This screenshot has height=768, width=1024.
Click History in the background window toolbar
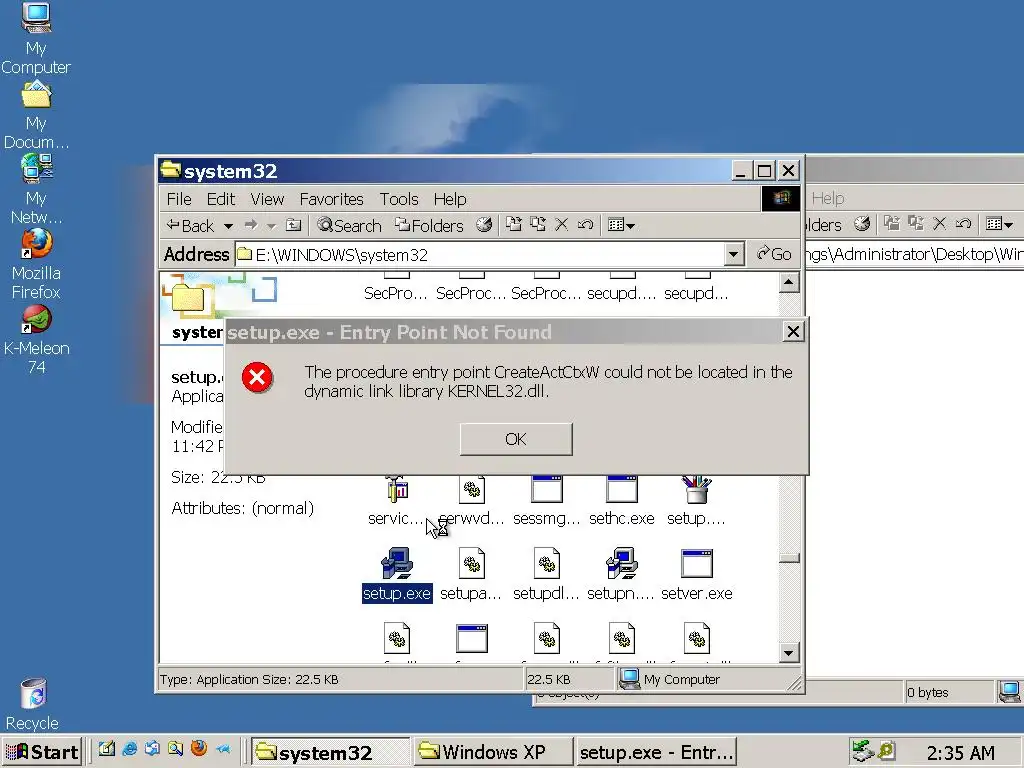pos(862,224)
